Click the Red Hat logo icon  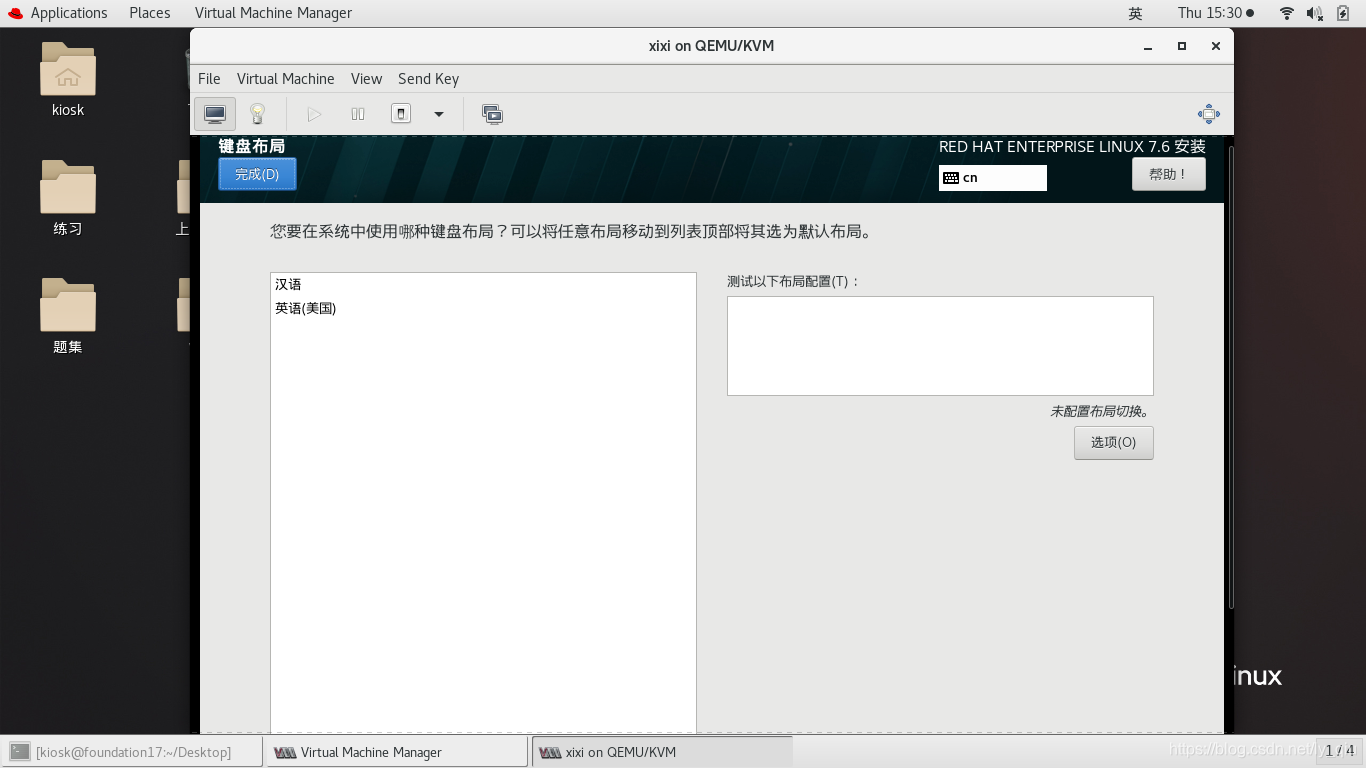(15, 13)
